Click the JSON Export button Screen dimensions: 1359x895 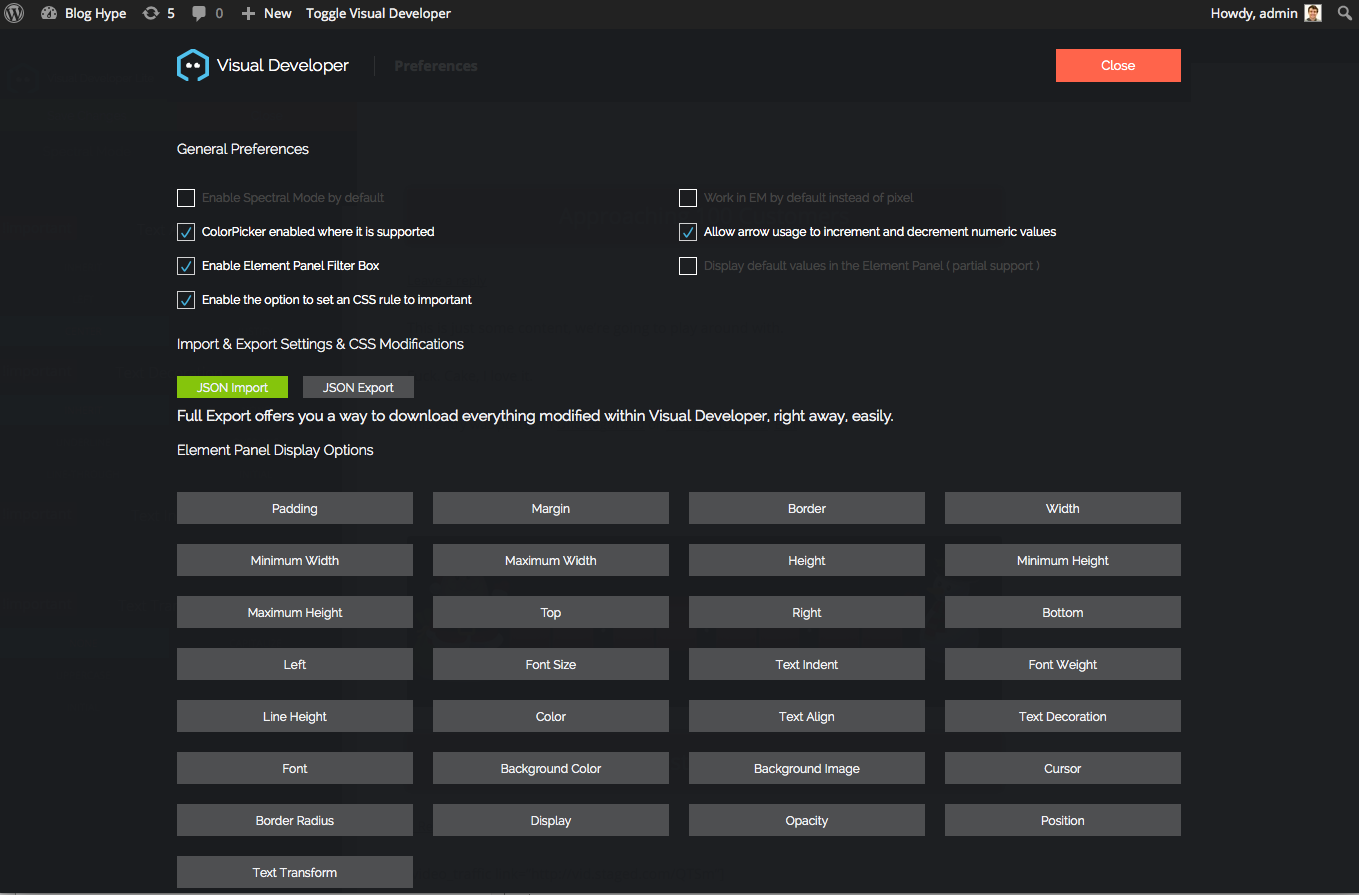358,387
